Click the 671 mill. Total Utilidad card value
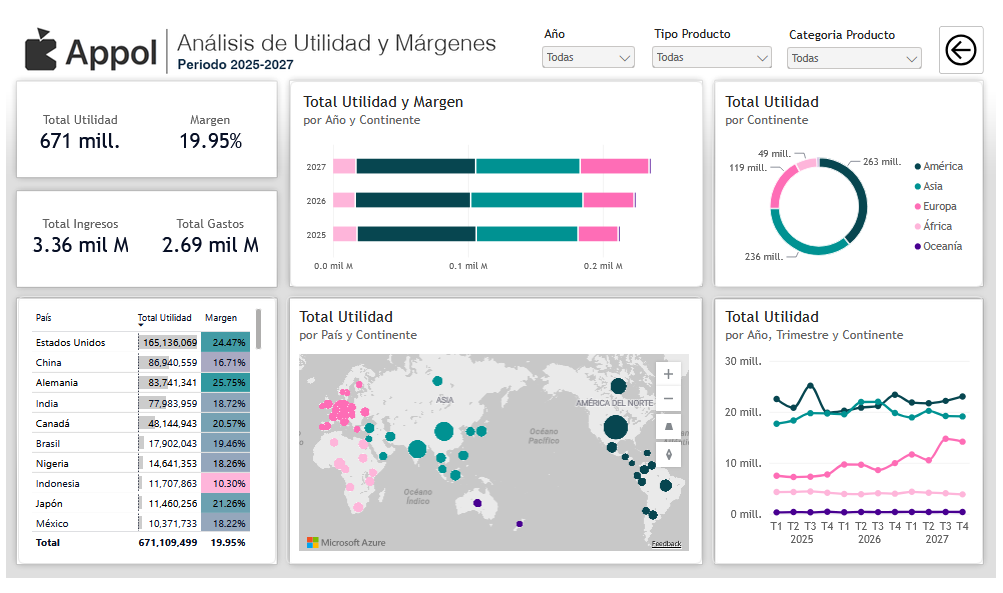The image size is (1003, 593). coord(80,141)
